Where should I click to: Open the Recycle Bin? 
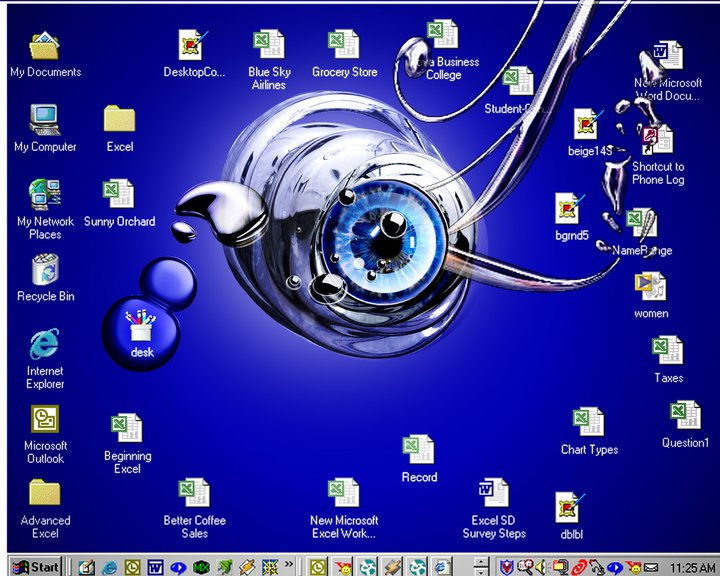pyautogui.click(x=45, y=270)
